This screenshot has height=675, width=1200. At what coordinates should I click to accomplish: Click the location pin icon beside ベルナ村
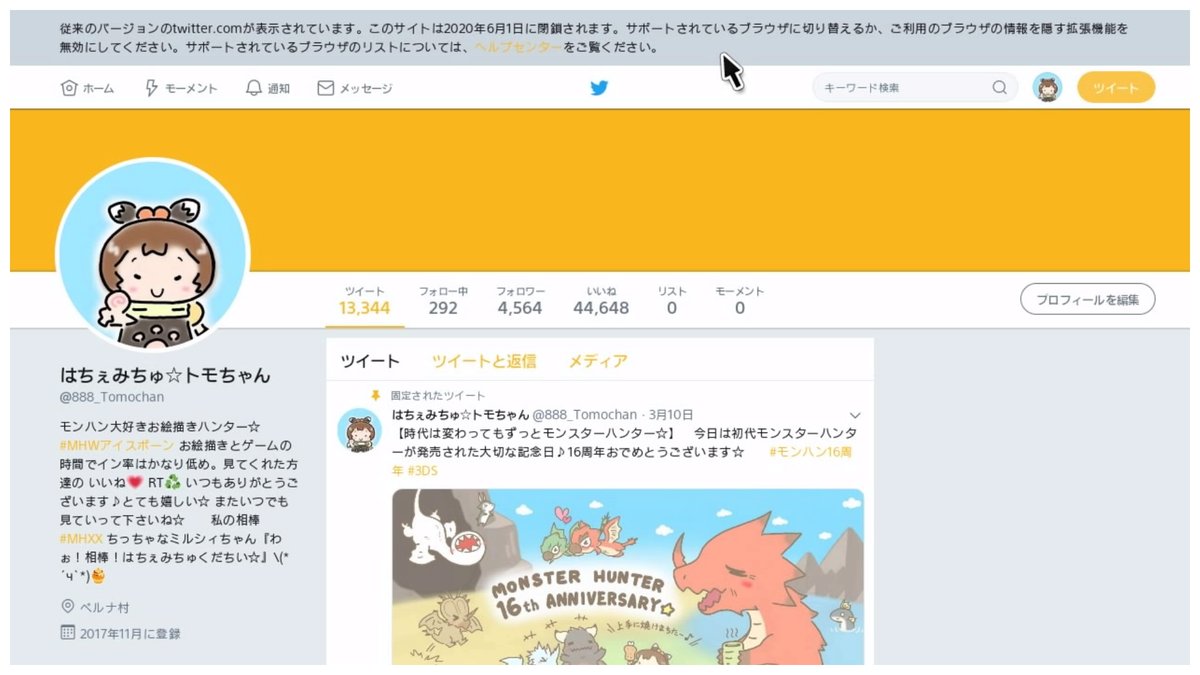point(68,607)
